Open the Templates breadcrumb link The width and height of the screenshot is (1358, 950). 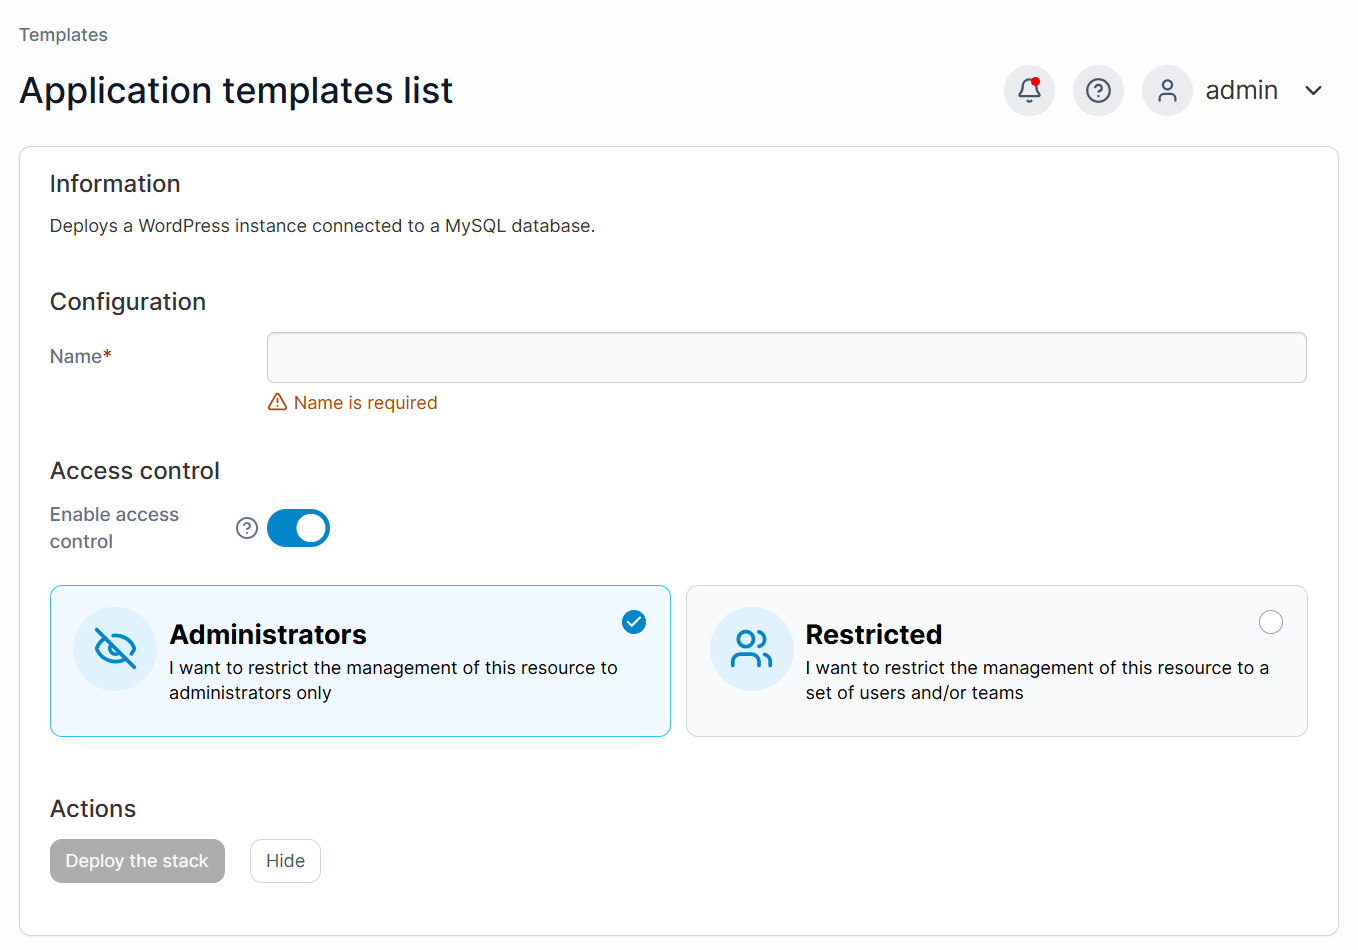[62, 34]
